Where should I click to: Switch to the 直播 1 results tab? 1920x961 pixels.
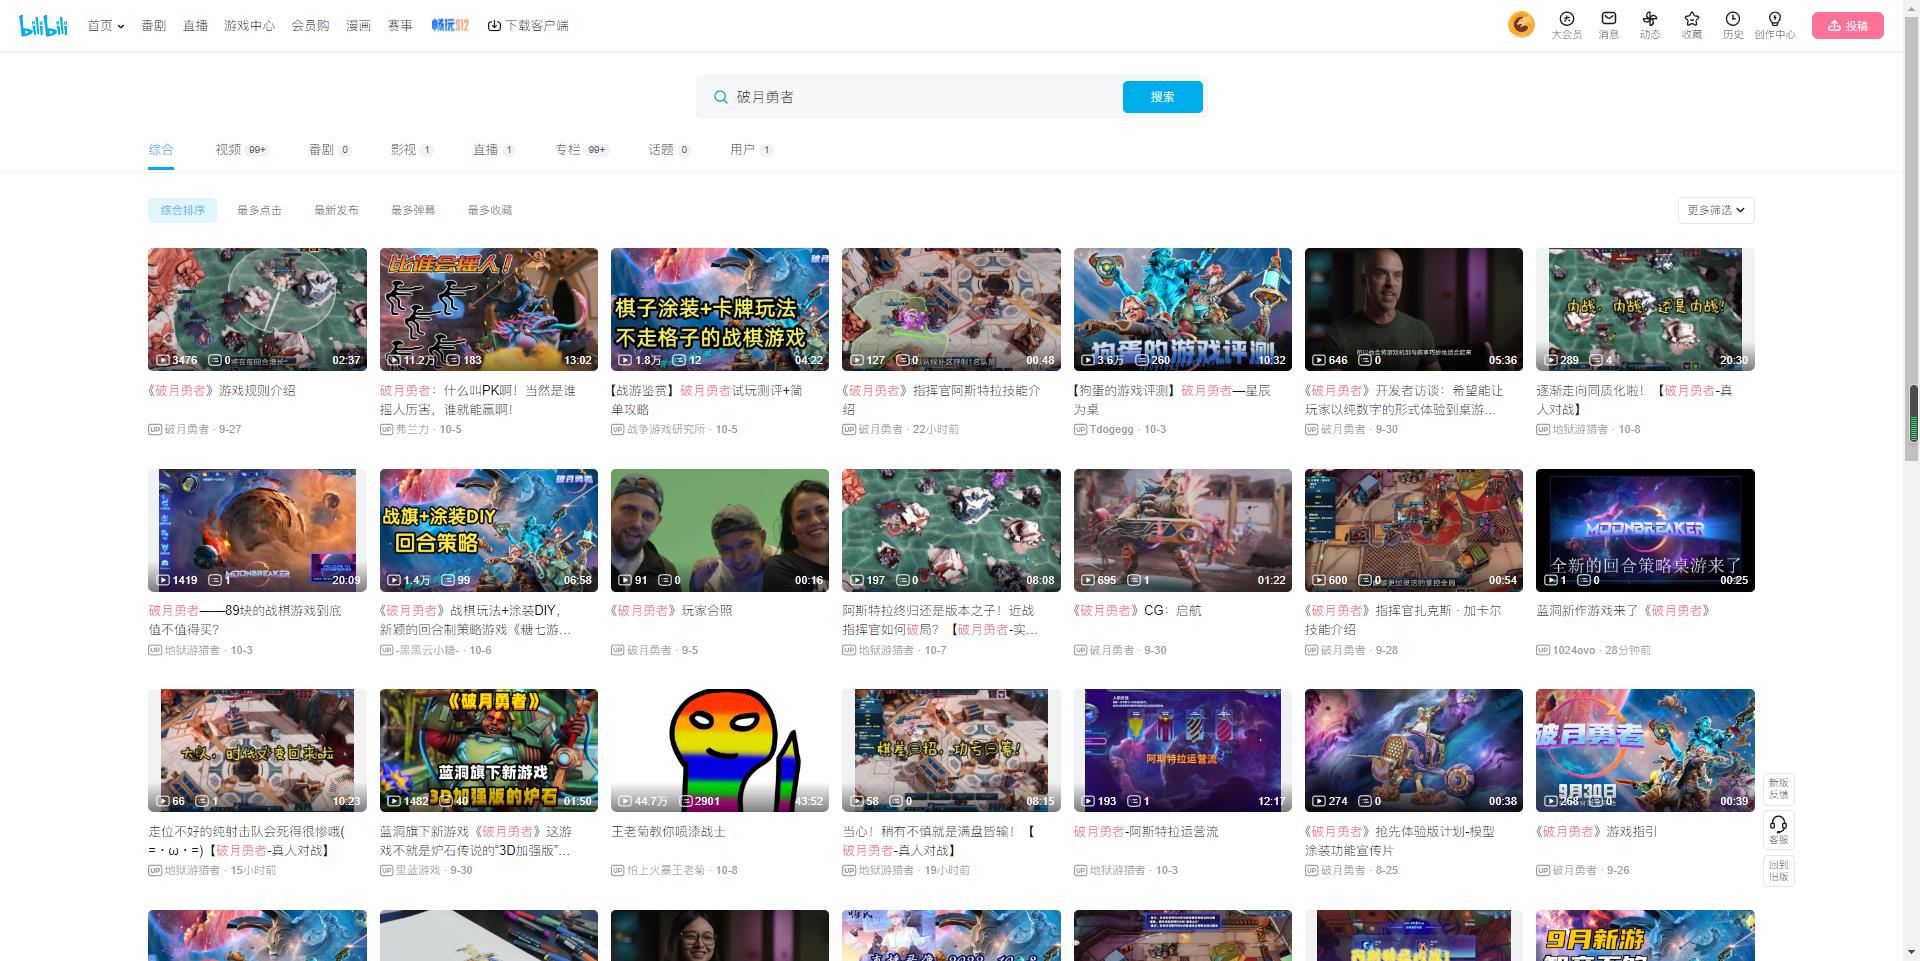click(494, 150)
